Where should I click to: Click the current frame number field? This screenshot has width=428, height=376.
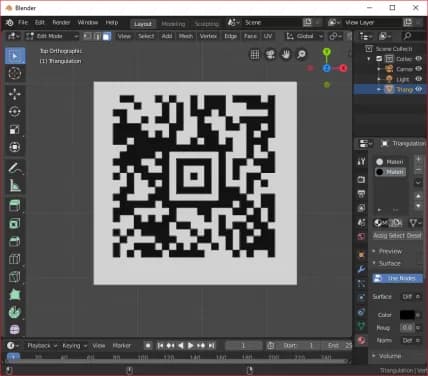[243, 346]
